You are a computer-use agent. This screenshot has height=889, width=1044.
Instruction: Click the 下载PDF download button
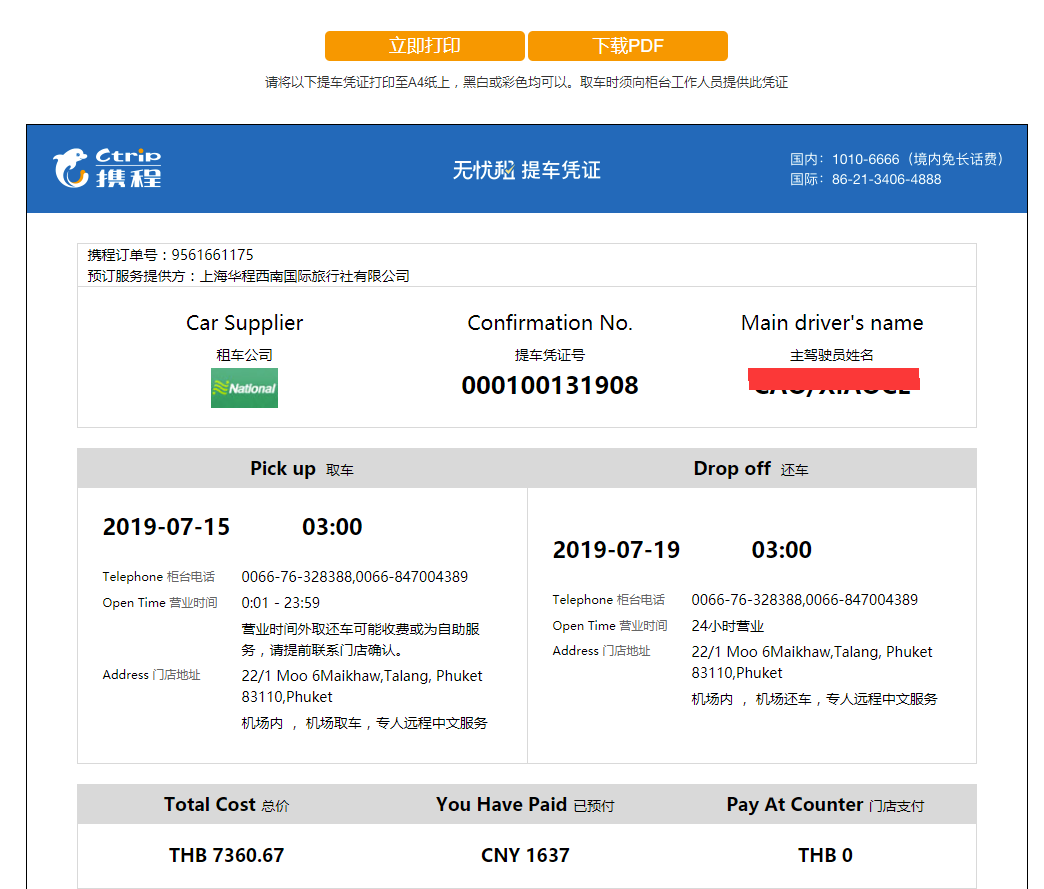[627, 46]
